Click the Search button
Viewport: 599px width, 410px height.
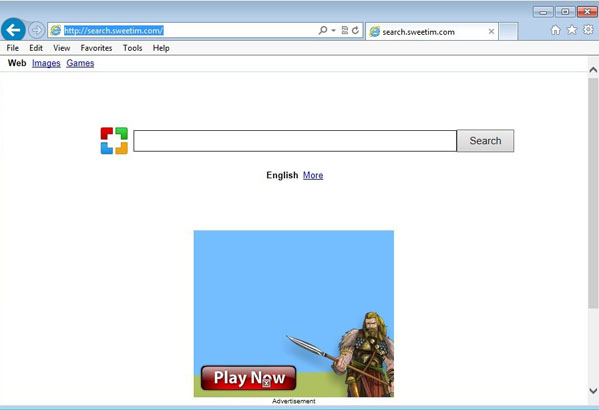pos(486,141)
